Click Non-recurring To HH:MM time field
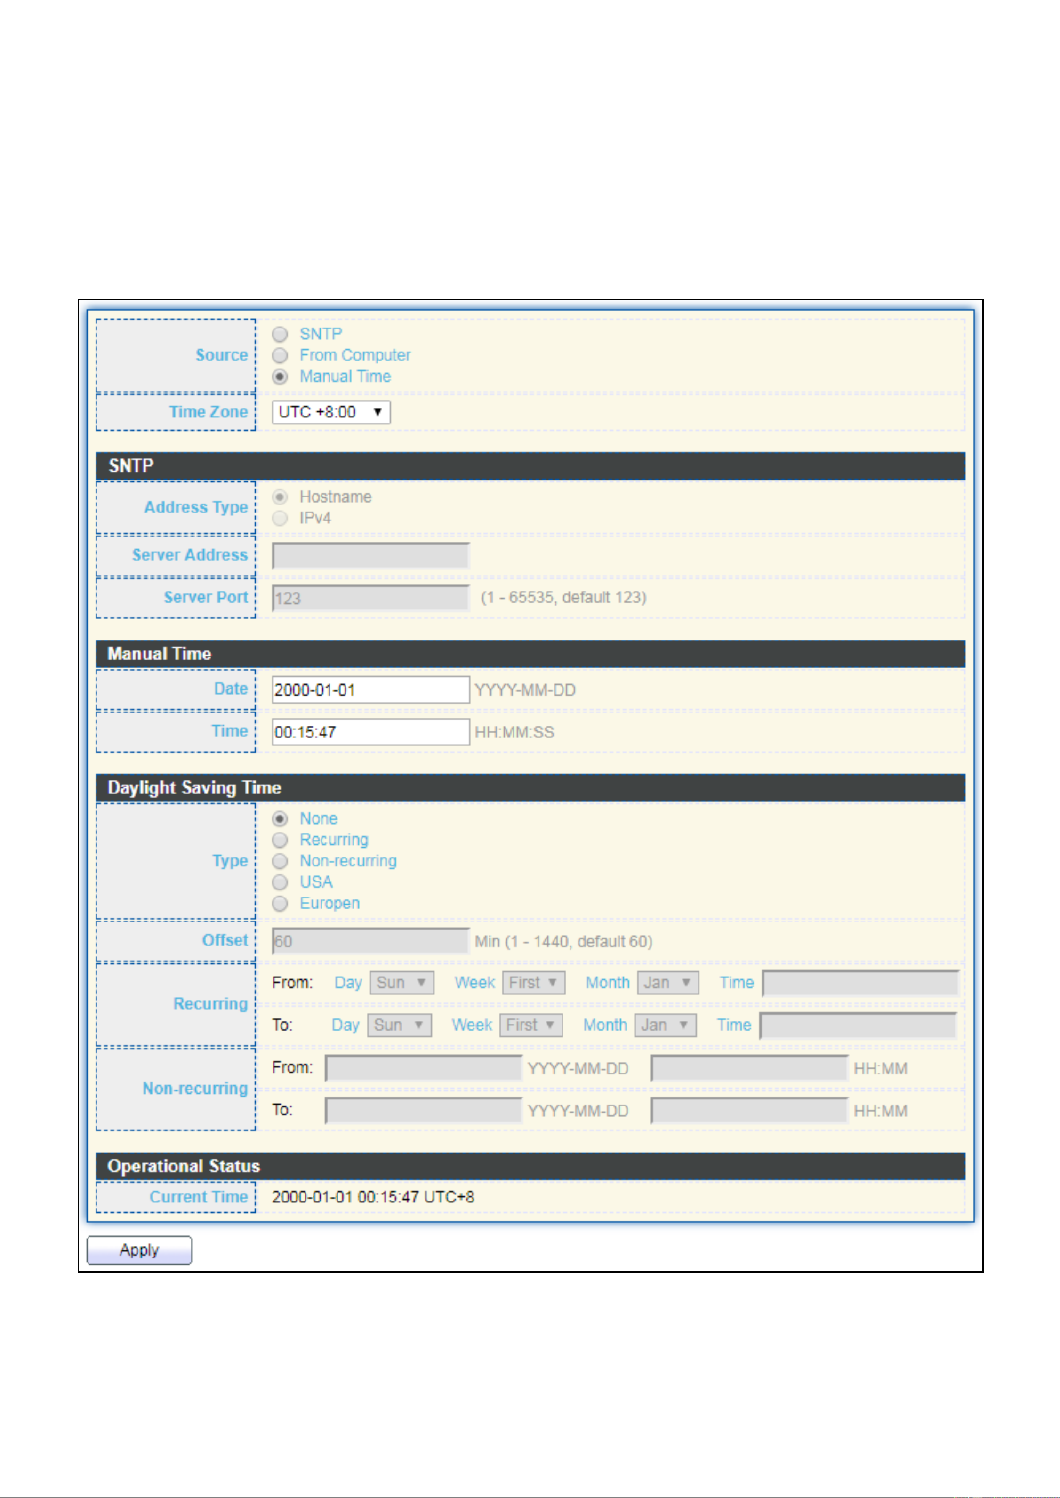Image resolution: width=1060 pixels, height=1498 pixels. point(749,1110)
